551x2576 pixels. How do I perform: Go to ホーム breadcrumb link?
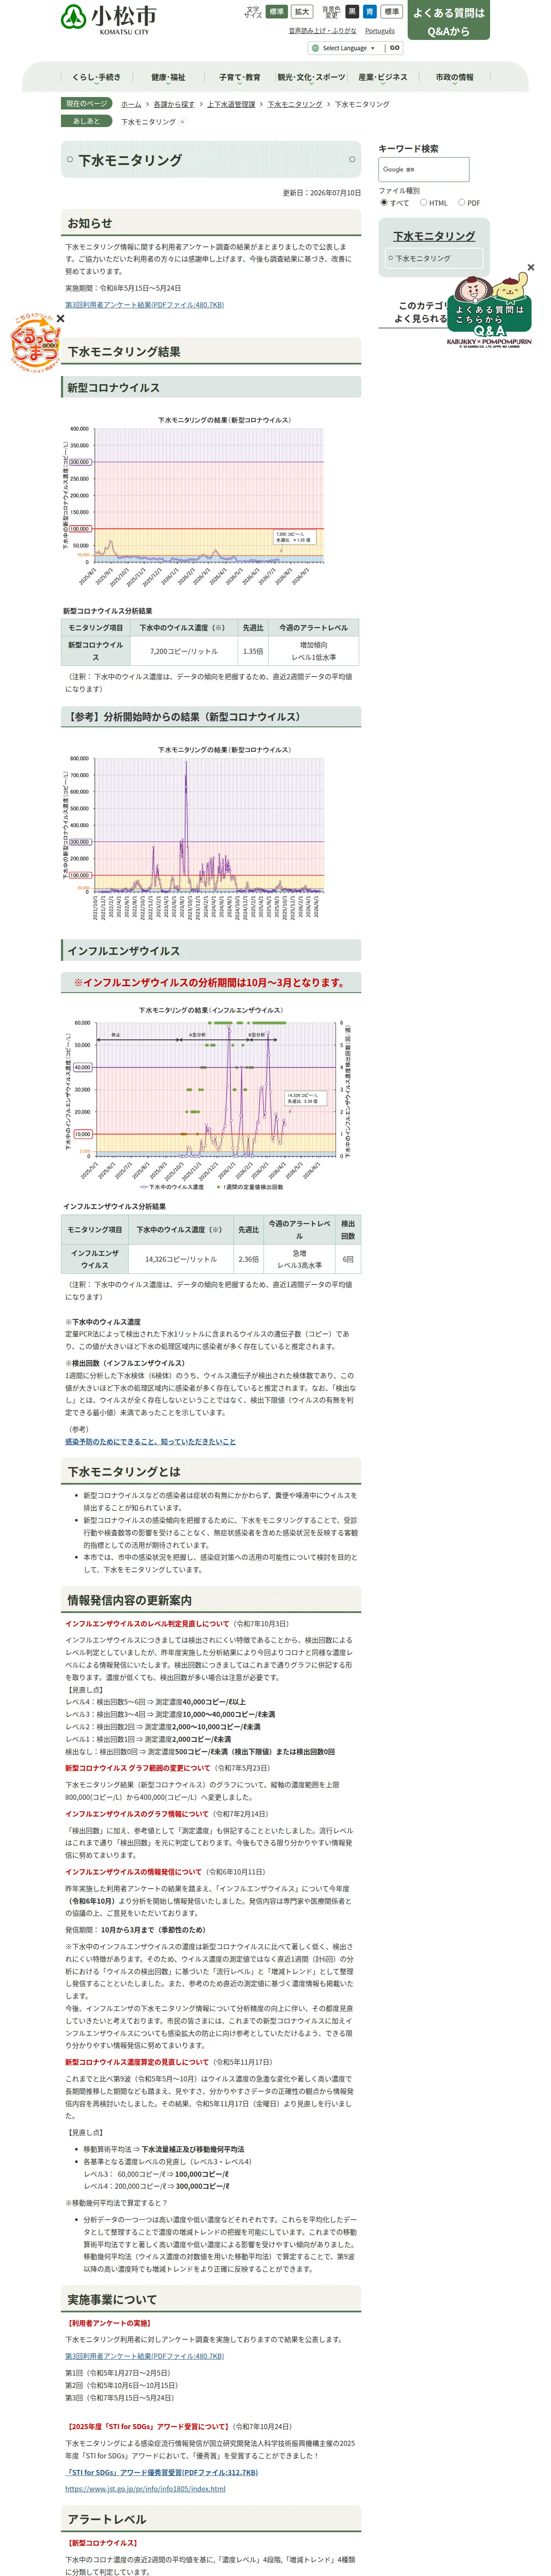131,104
